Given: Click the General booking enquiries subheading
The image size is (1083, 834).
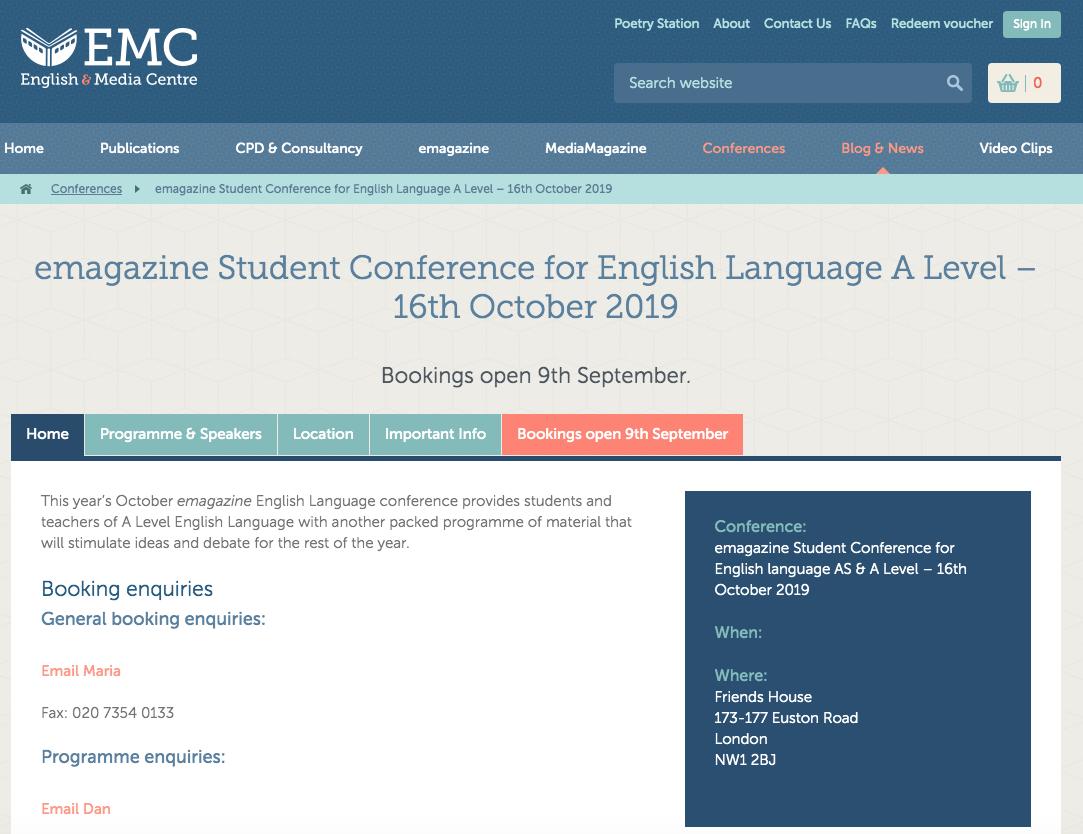Looking at the screenshot, I should 153,618.
